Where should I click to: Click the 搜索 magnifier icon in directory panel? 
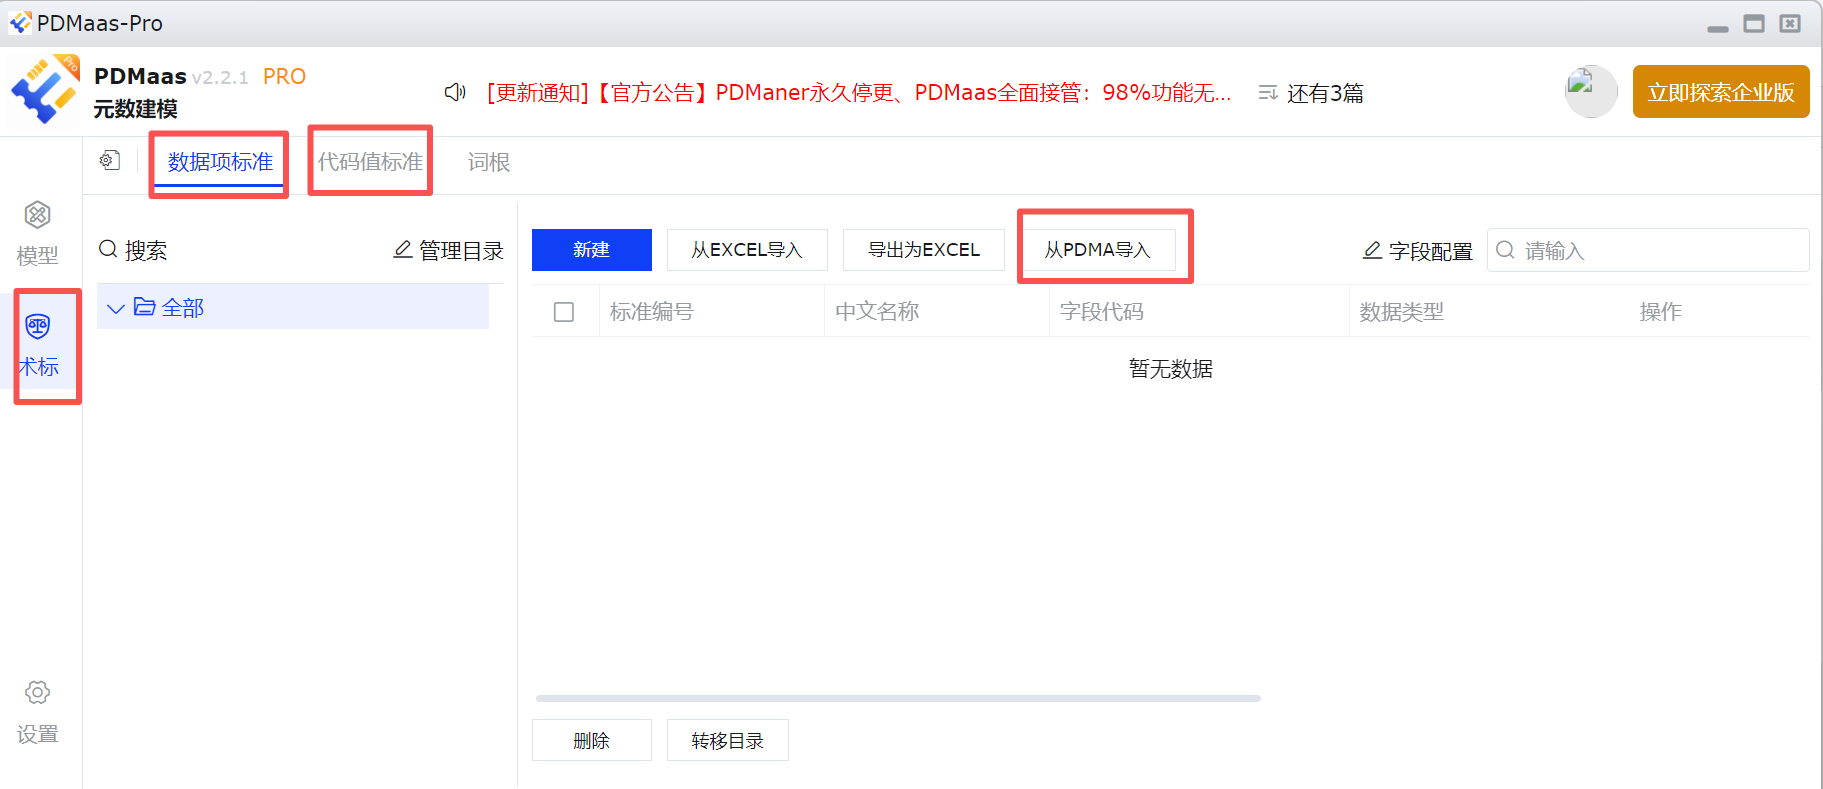click(x=108, y=249)
